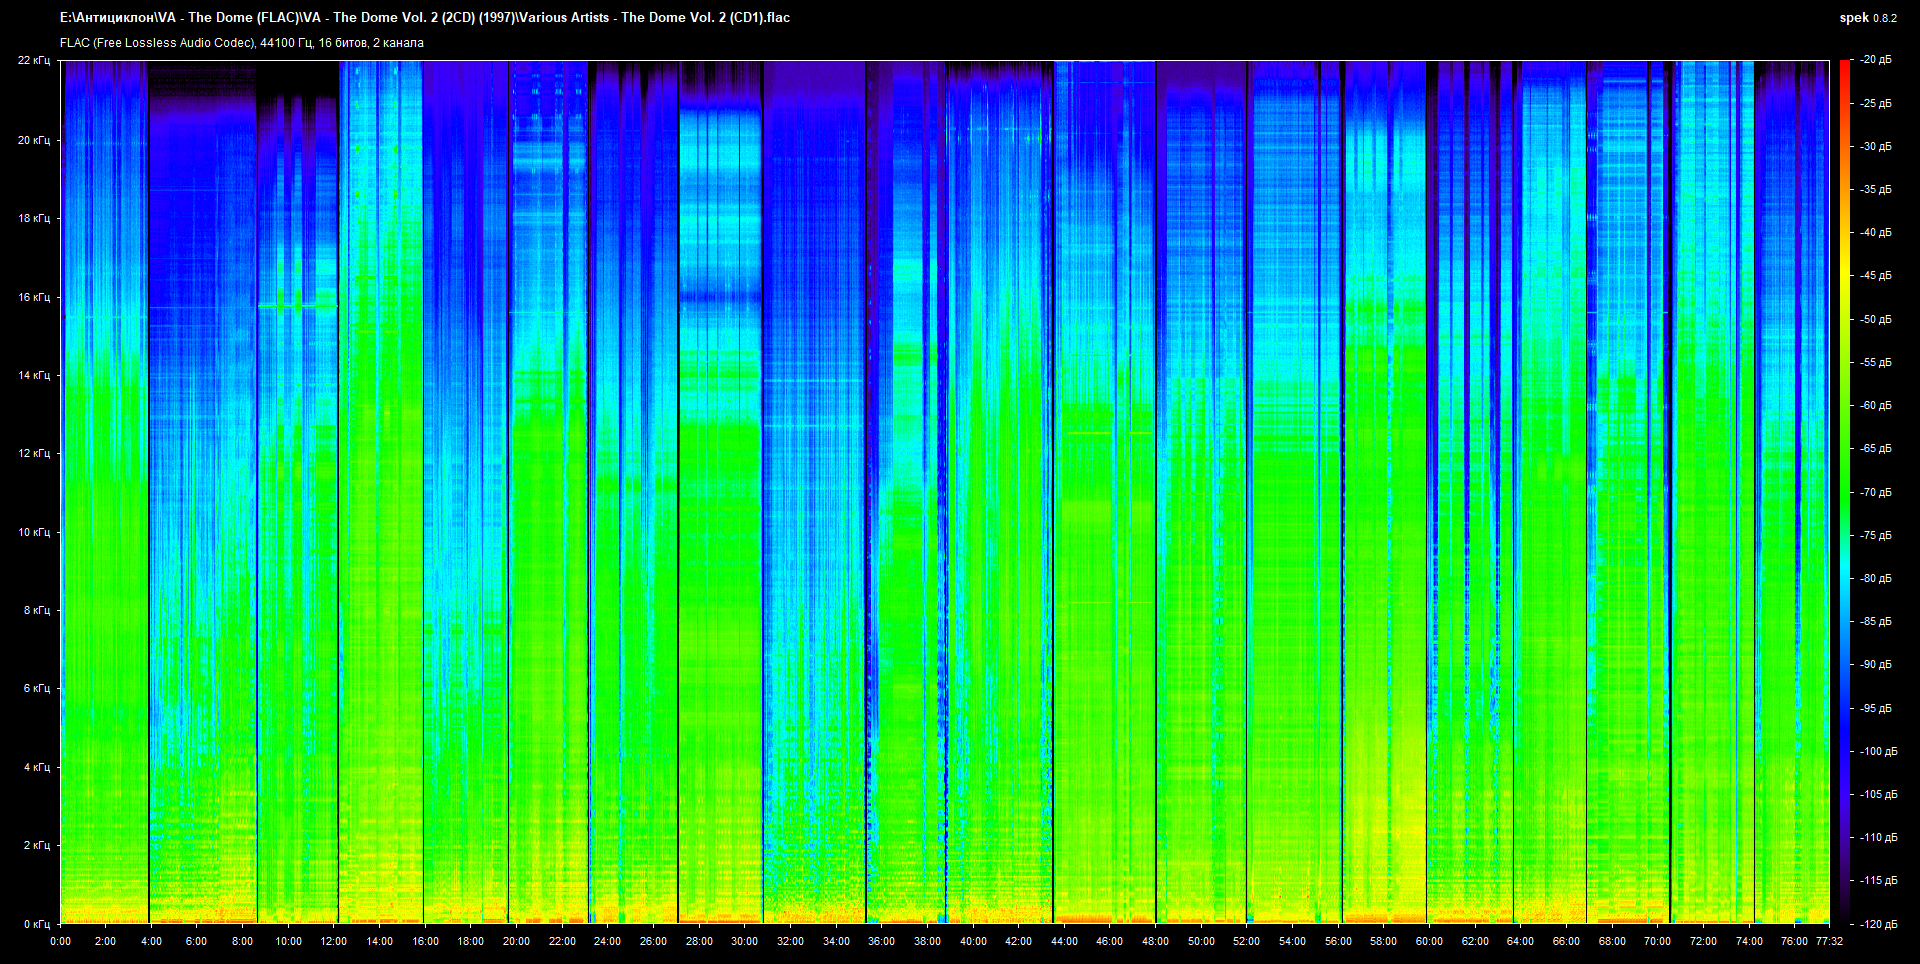1920x964 pixels.
Task: Select the -70 дБ level label
Action: click(x=1876, y=492)
